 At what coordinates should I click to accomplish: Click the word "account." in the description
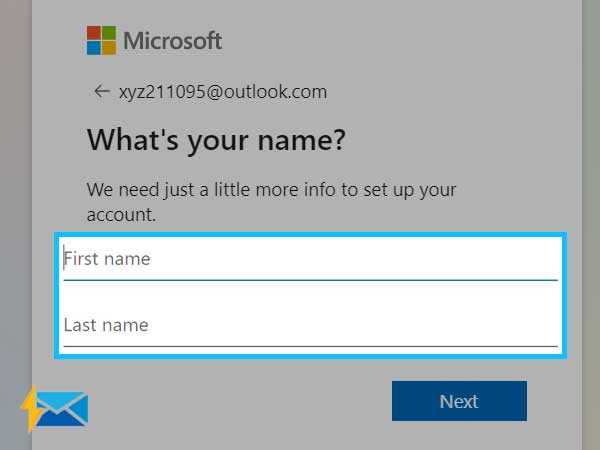(121, 215)
